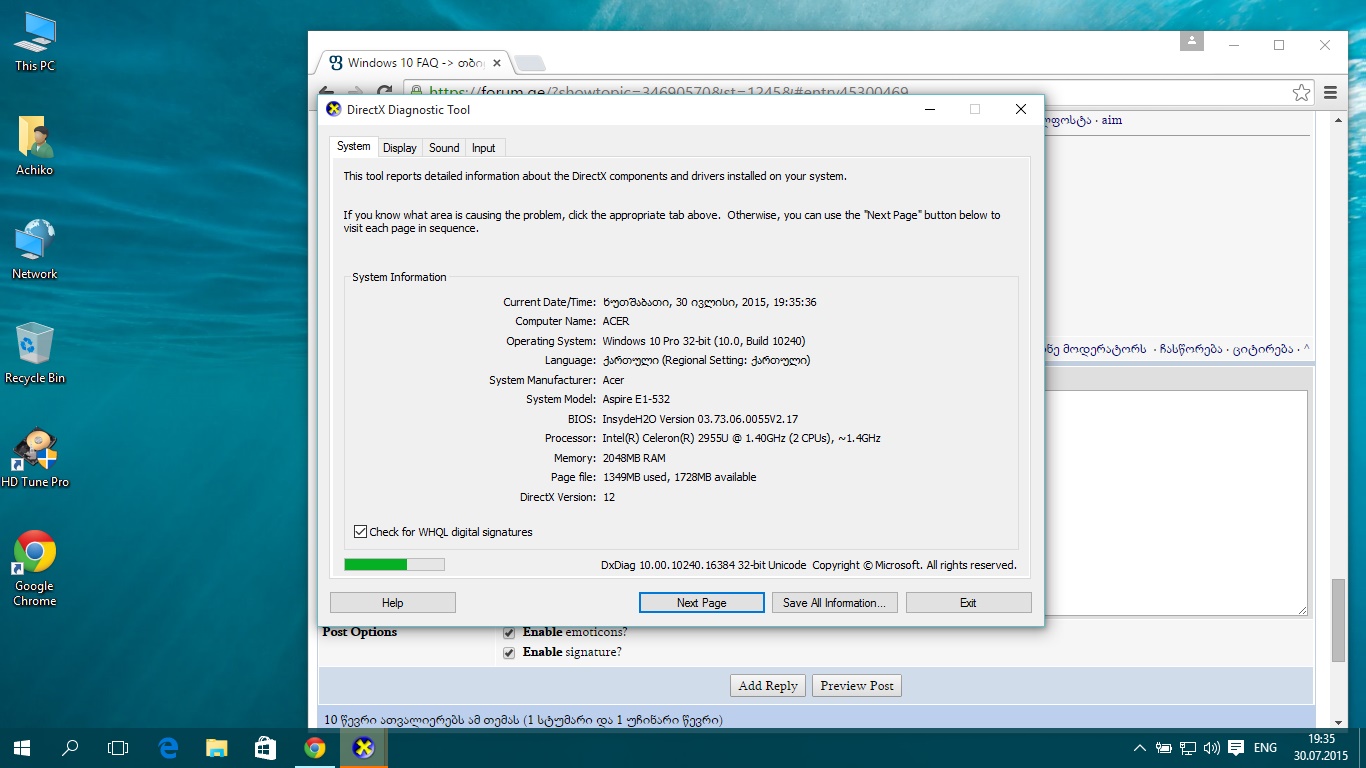Screen dimensions: 1366x768
Task: Click Chrome's reload button
Action: 385,92
